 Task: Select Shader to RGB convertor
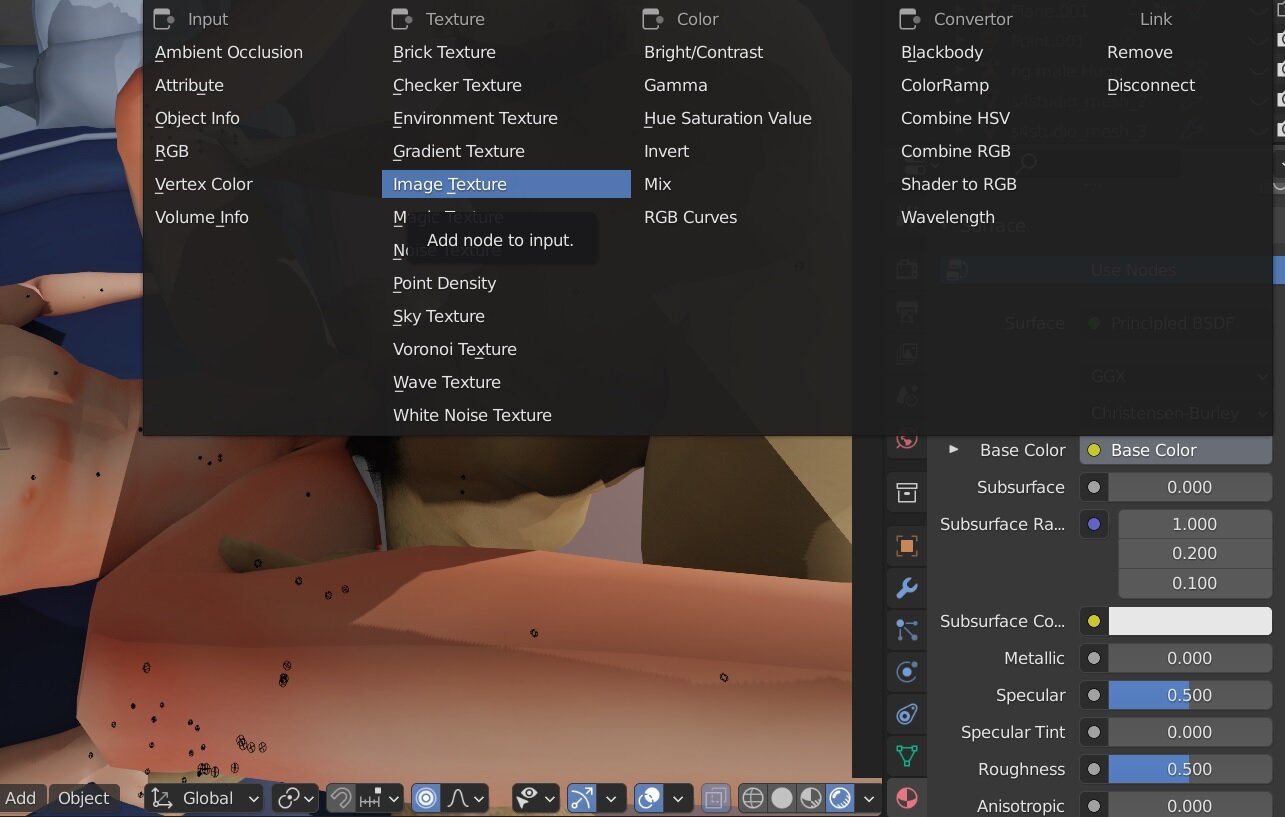[959, 184]
